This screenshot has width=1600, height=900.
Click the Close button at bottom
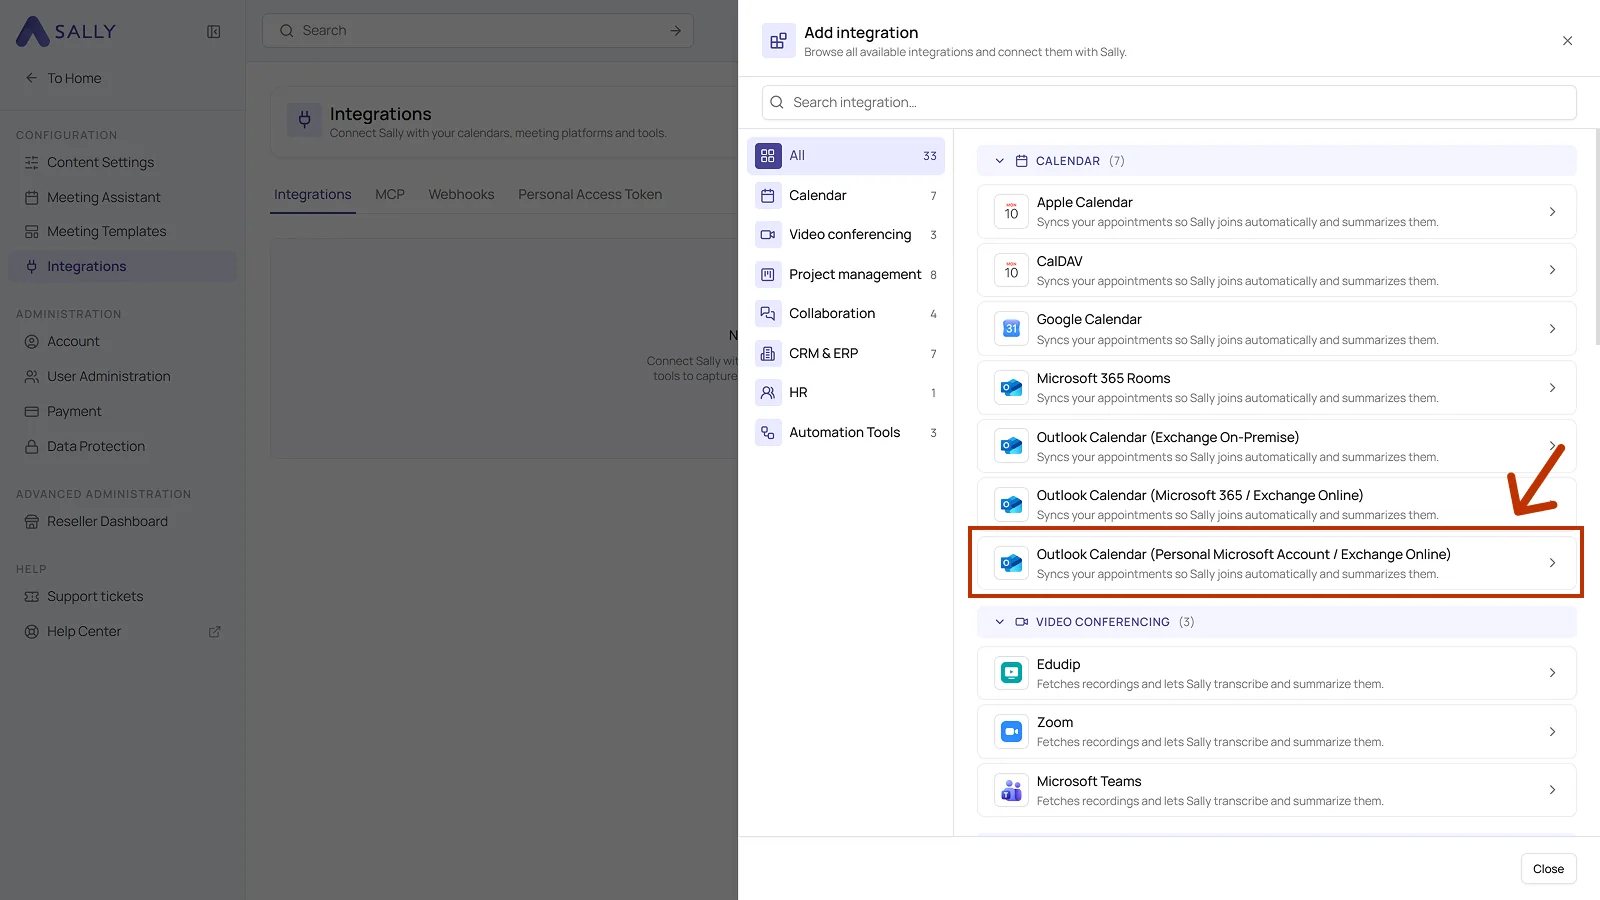pyautogui.click(x=1548, y=869)
